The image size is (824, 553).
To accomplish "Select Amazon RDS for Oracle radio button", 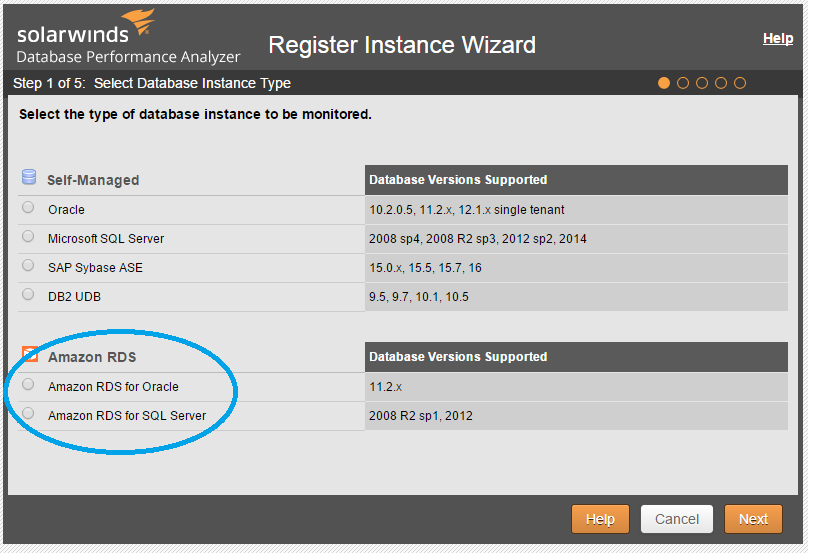I will click(28, 385).
